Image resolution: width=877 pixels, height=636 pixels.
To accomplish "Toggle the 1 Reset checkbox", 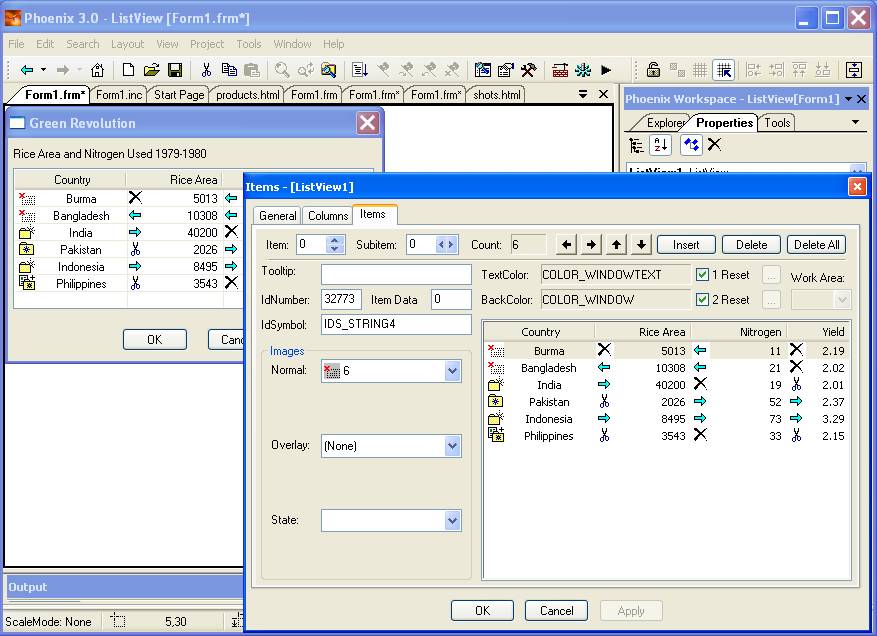I will [x=702, y=275].
